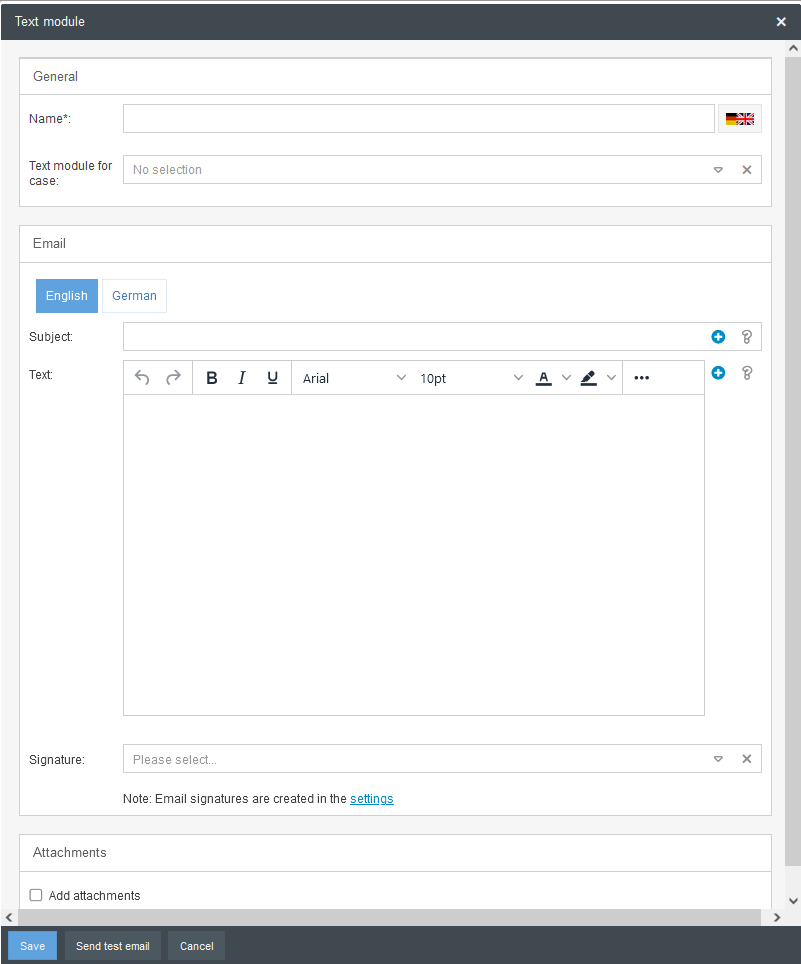Image resolution: width=801 pixels, height=964 pixels.
Task: Expand the Text module for case dropdown
Action: coord(718,170)
